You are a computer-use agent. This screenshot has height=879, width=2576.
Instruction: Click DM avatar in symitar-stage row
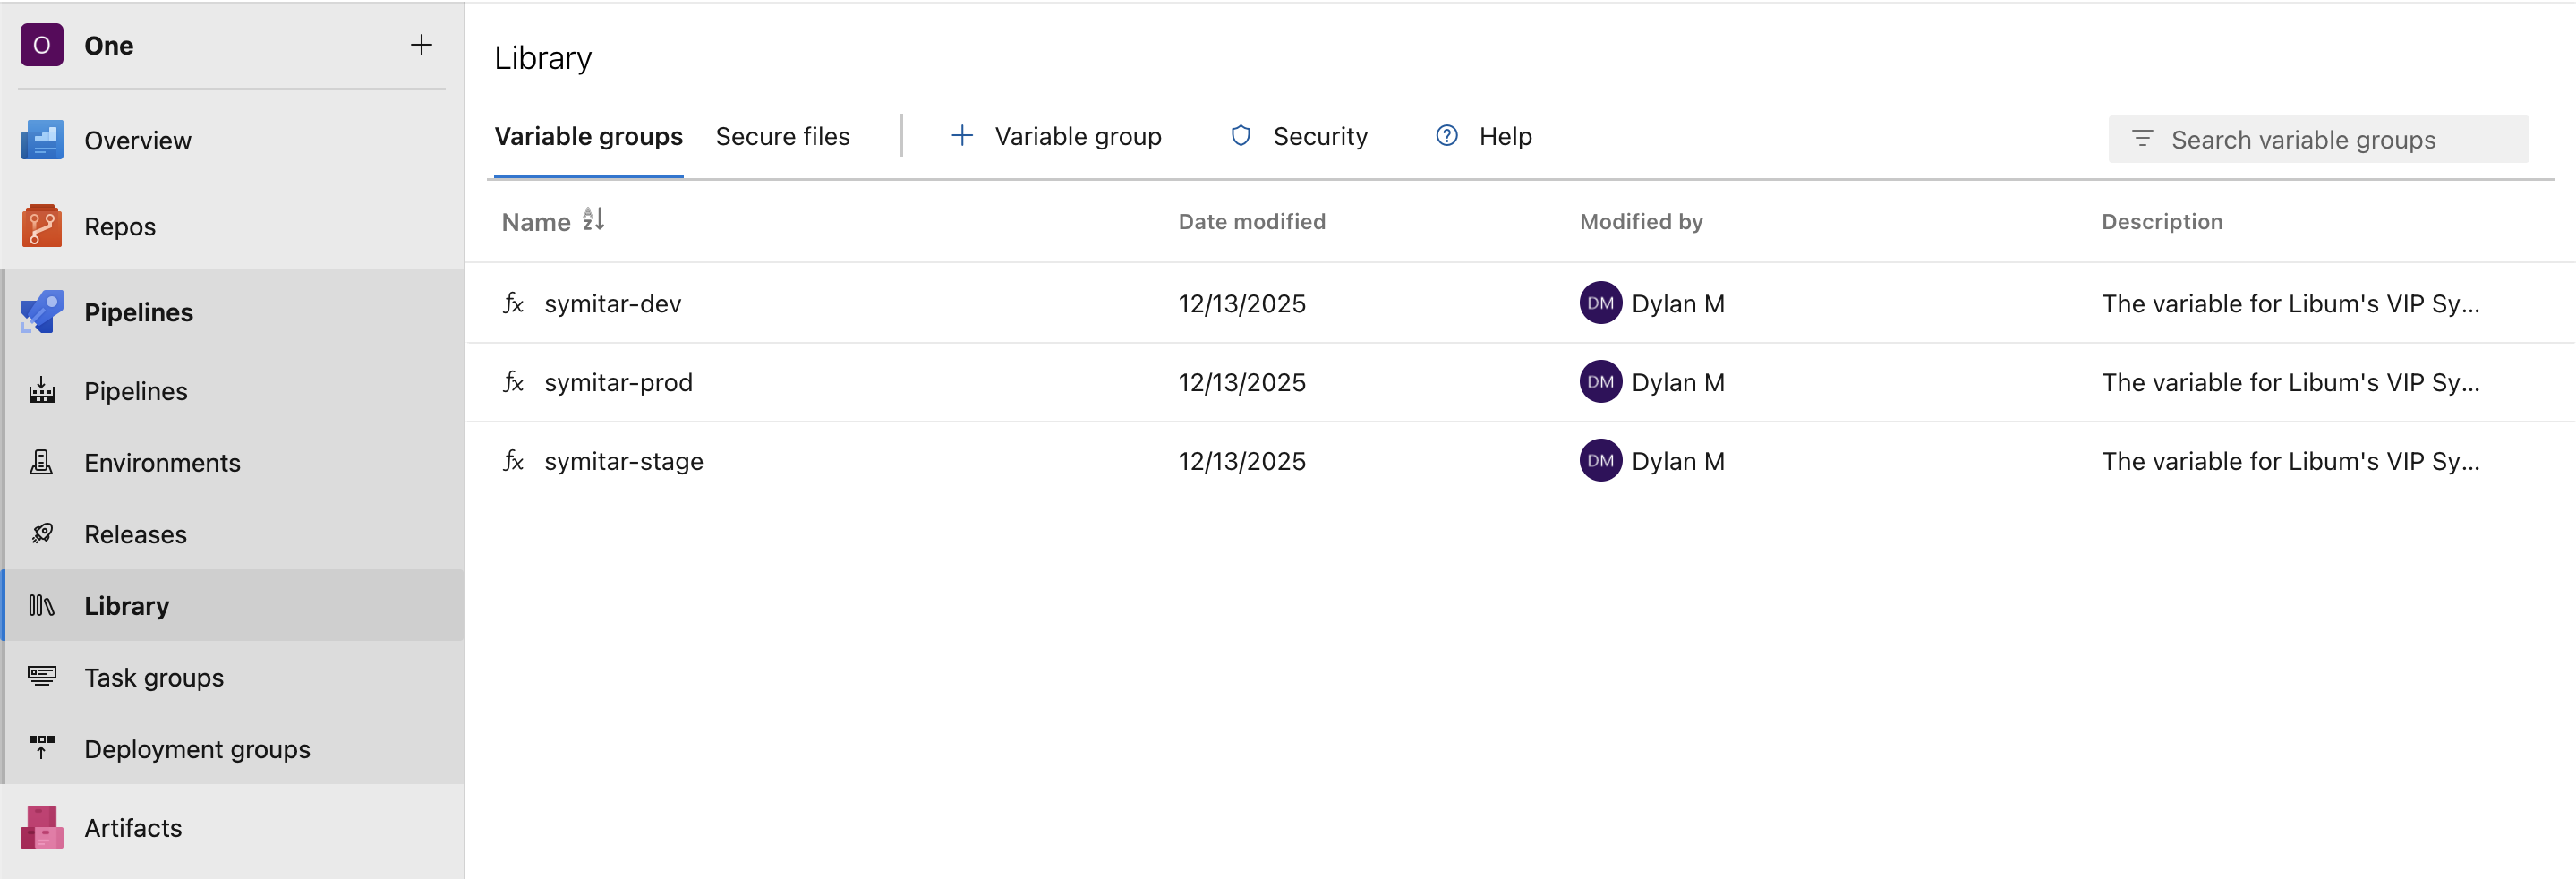point(1601,461)
